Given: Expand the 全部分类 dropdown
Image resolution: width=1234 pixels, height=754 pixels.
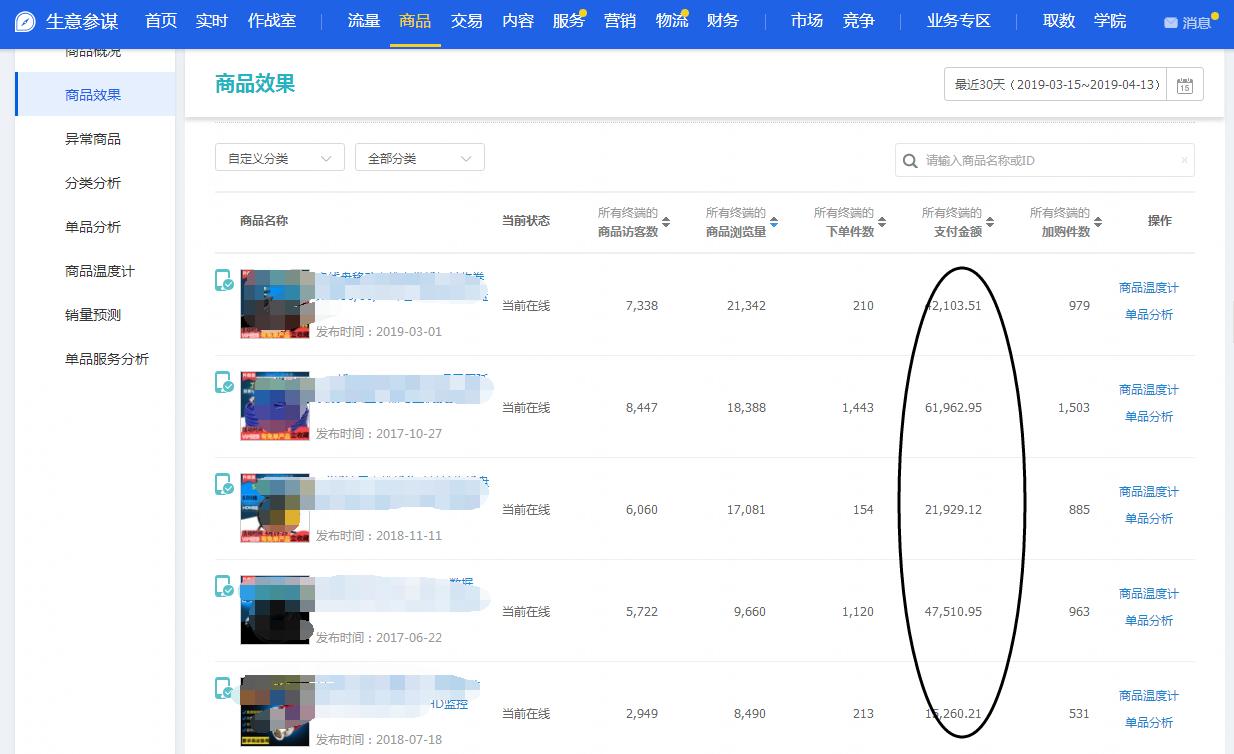Looking at the screenshot, I should 419,158.
